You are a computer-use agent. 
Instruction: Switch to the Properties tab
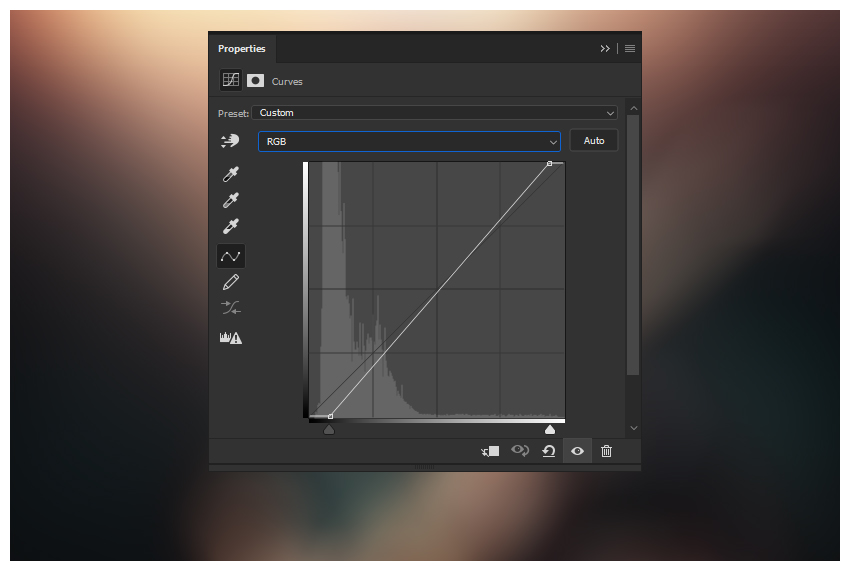[x=242, y=49]
